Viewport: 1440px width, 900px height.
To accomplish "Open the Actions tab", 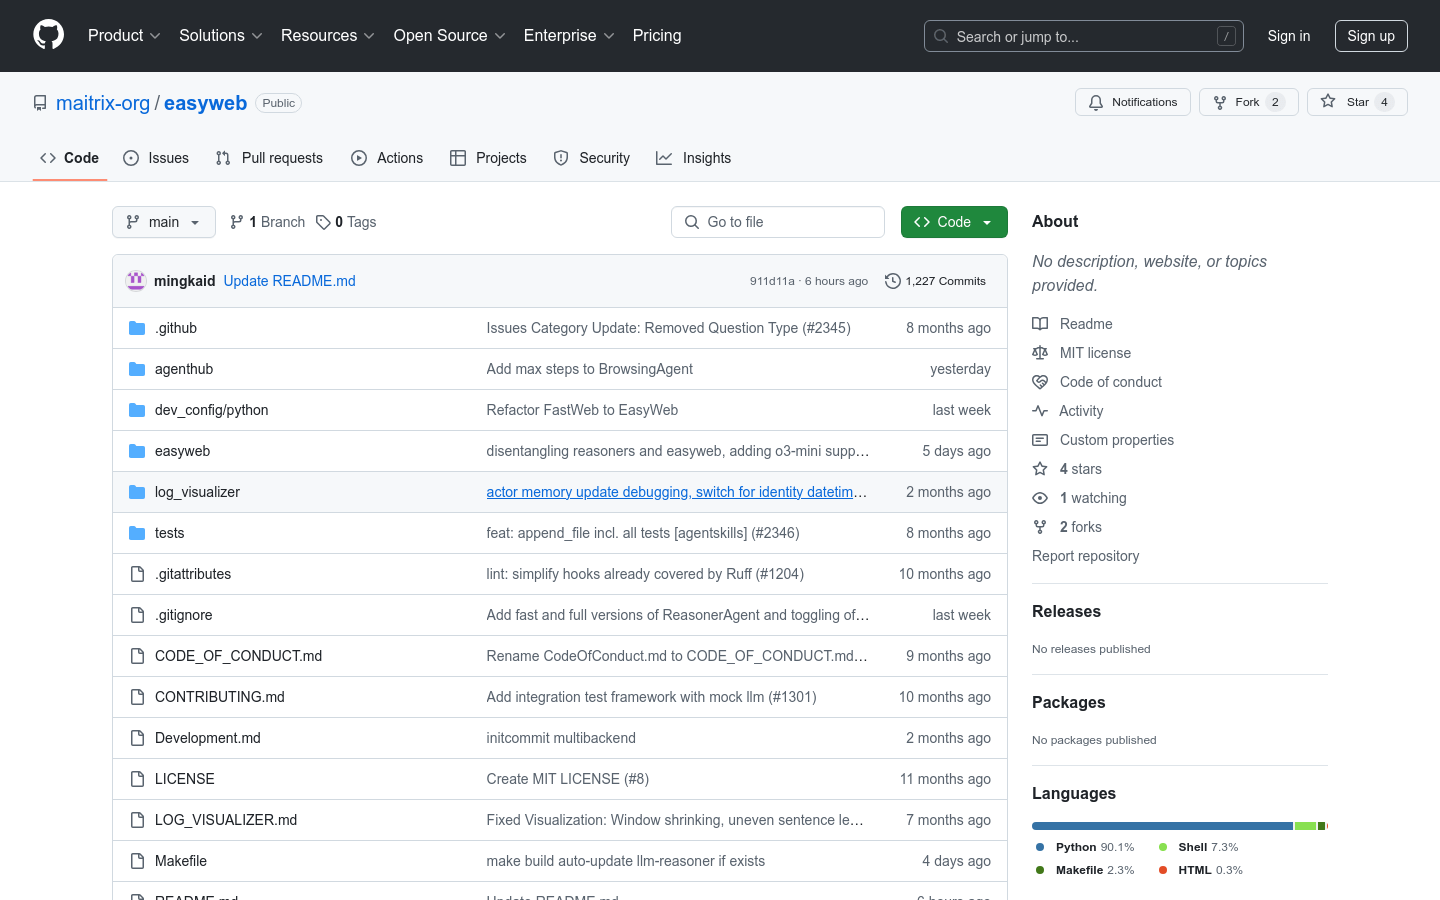I will pos(387,158).
